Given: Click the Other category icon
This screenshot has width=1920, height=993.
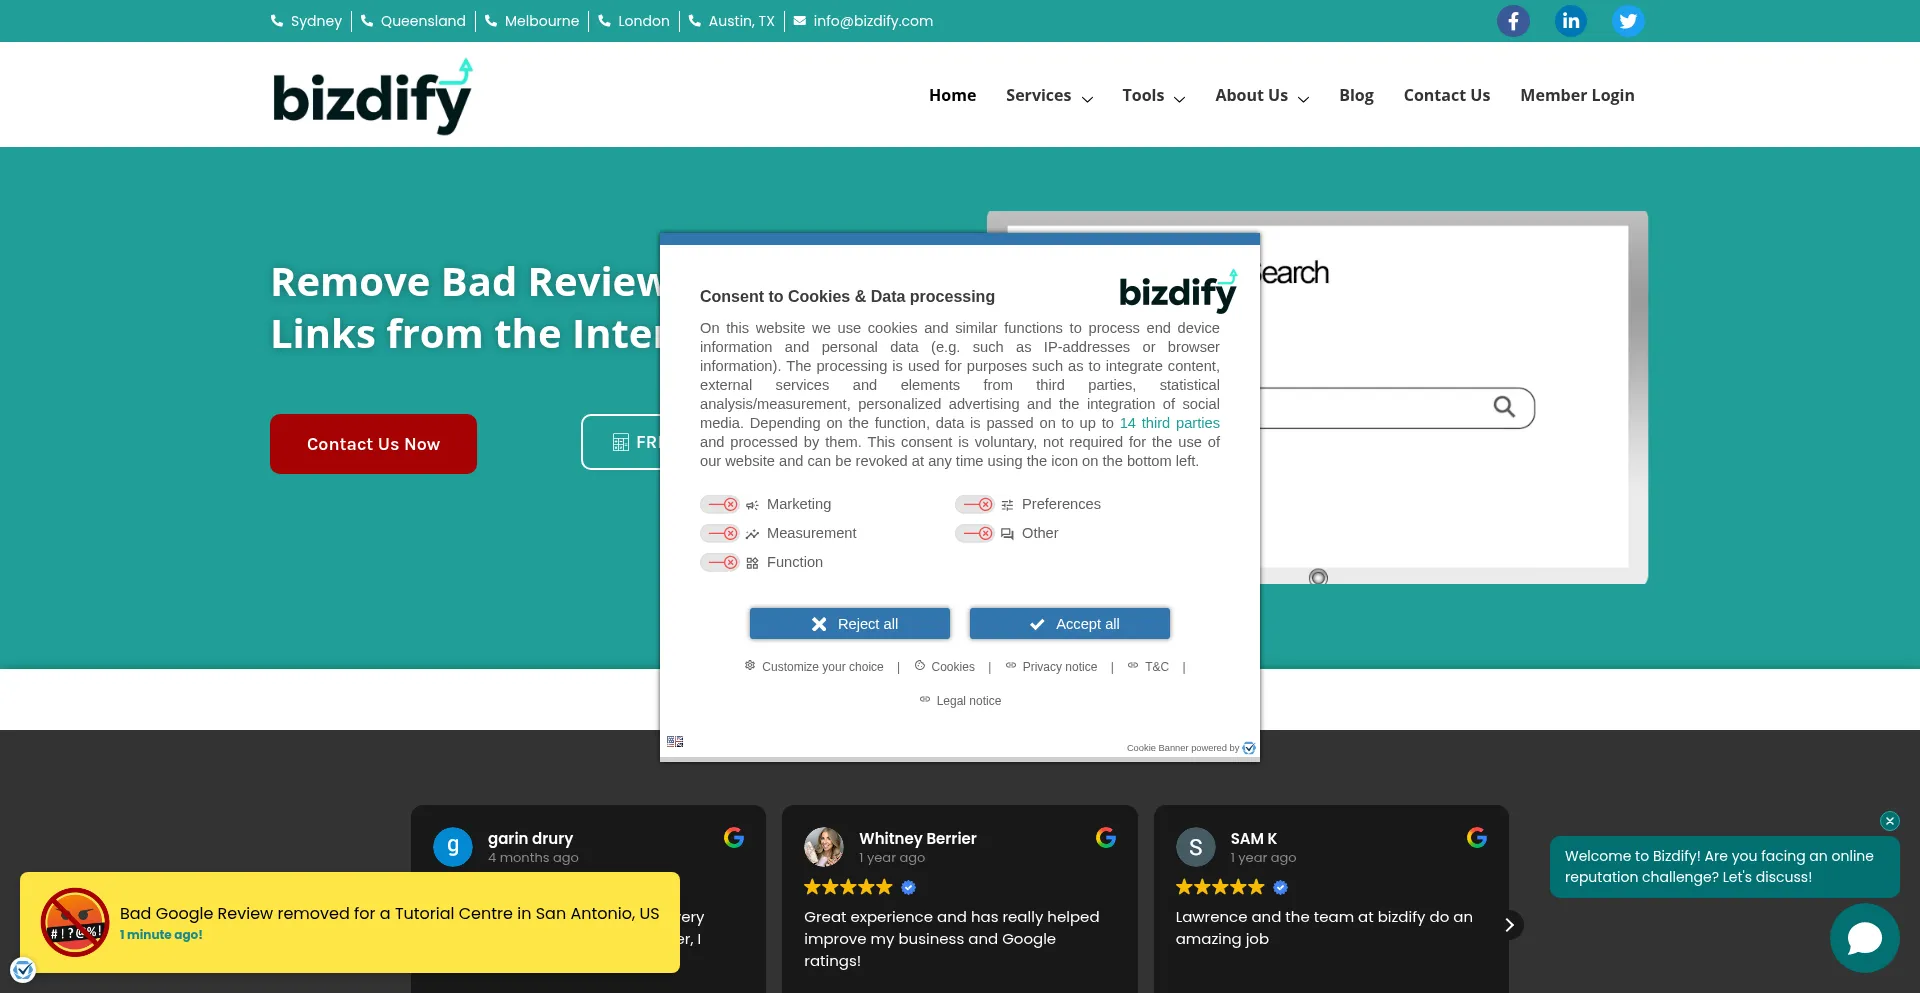Looking at the screenshot, I should click(1007, 534).
